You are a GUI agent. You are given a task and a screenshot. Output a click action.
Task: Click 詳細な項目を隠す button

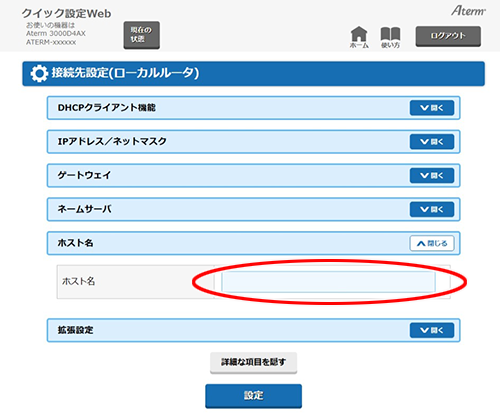253,363
